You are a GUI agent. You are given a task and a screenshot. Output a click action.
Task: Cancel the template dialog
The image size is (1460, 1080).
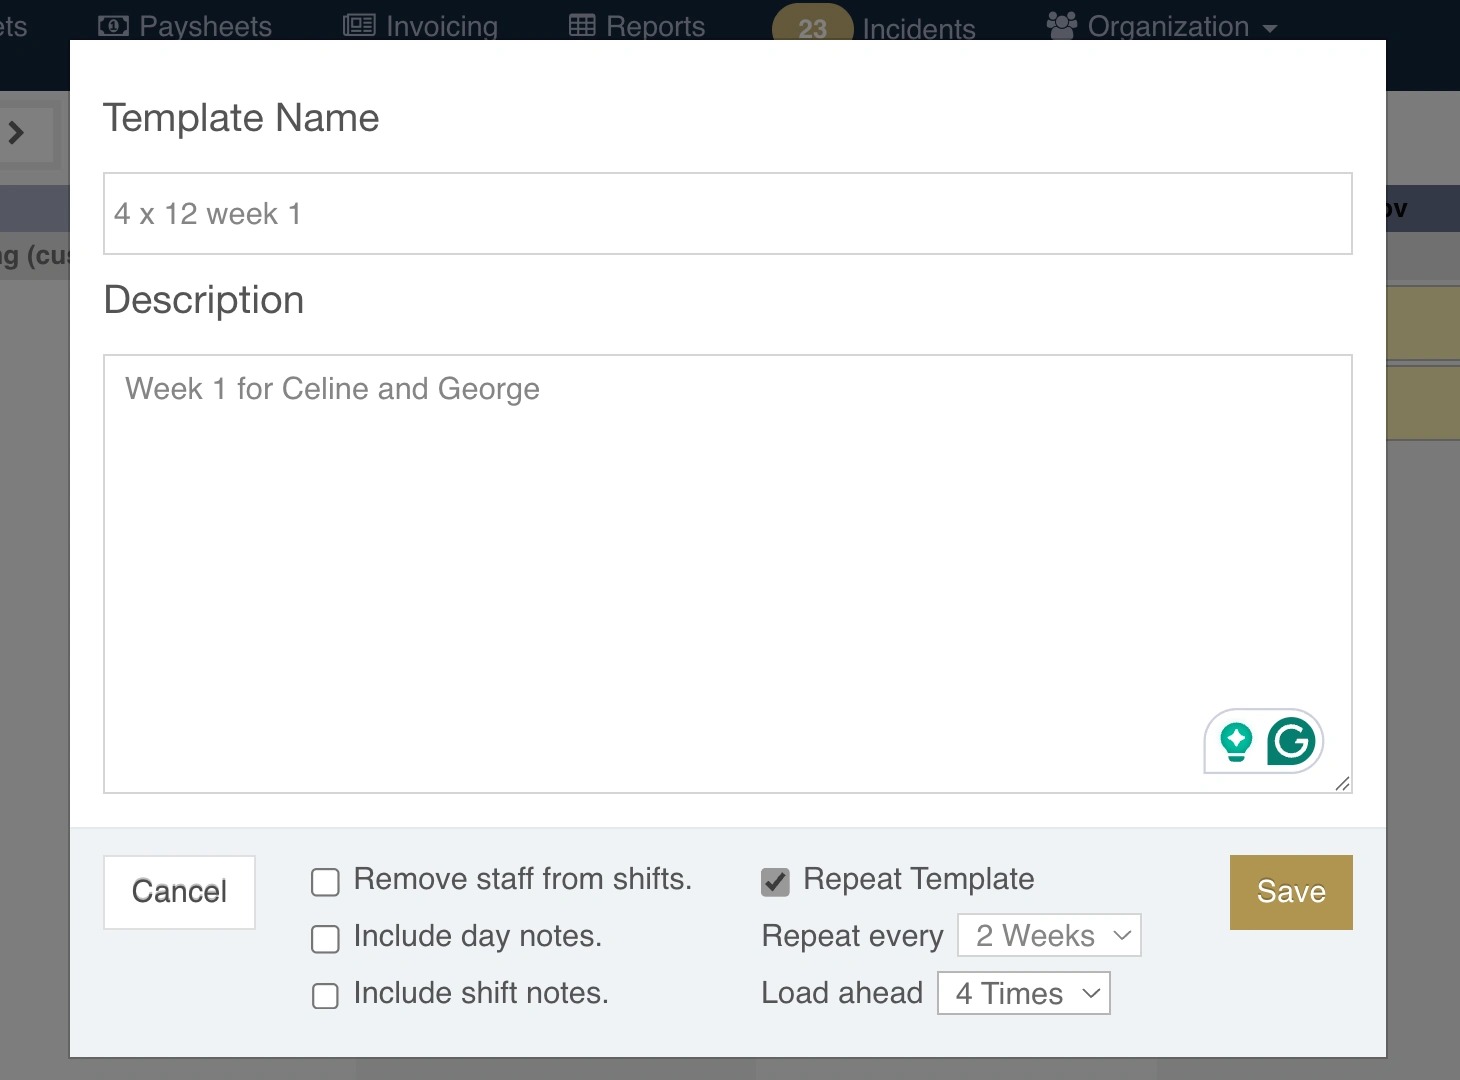pyautogui.click(x=179, y=892)
